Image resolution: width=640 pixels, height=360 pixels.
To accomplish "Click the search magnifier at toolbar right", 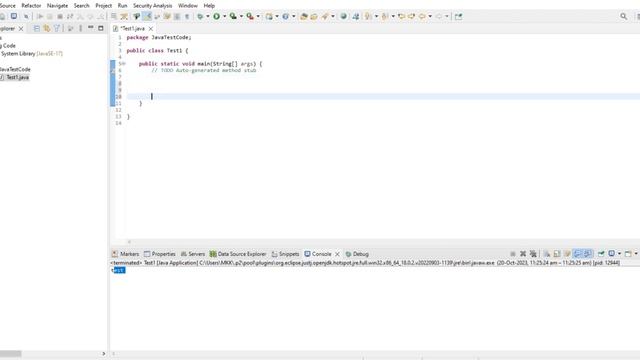I will click(623, 16).
